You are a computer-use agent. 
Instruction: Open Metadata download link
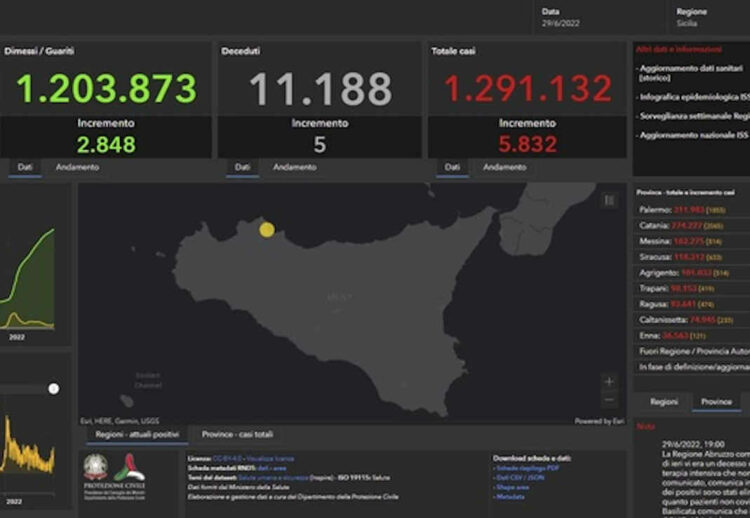(x=510, y=497)
